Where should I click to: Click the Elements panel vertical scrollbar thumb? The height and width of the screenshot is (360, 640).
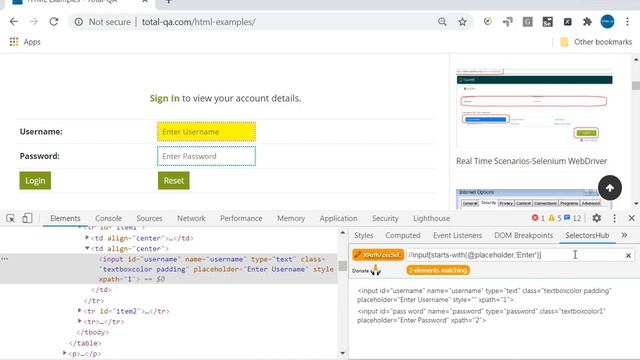pyautogui.click(x=343, y=267)
